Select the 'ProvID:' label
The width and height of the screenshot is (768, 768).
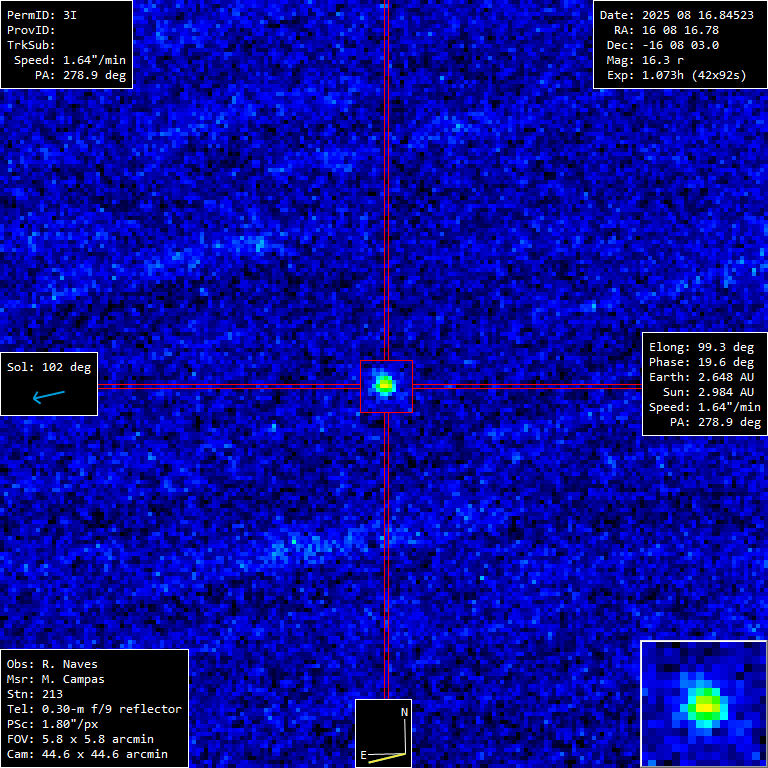[31, 30]
